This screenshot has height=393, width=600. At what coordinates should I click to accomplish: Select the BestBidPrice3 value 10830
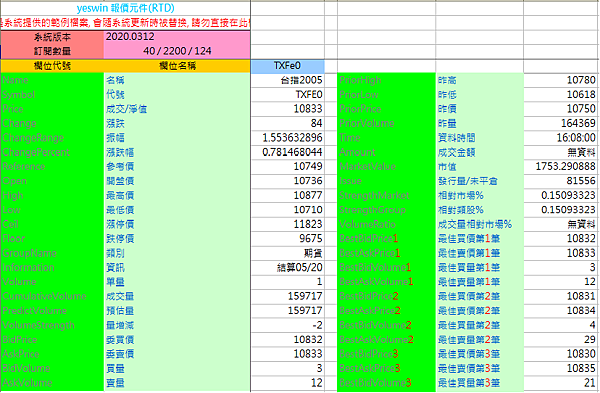click(561, 354)
